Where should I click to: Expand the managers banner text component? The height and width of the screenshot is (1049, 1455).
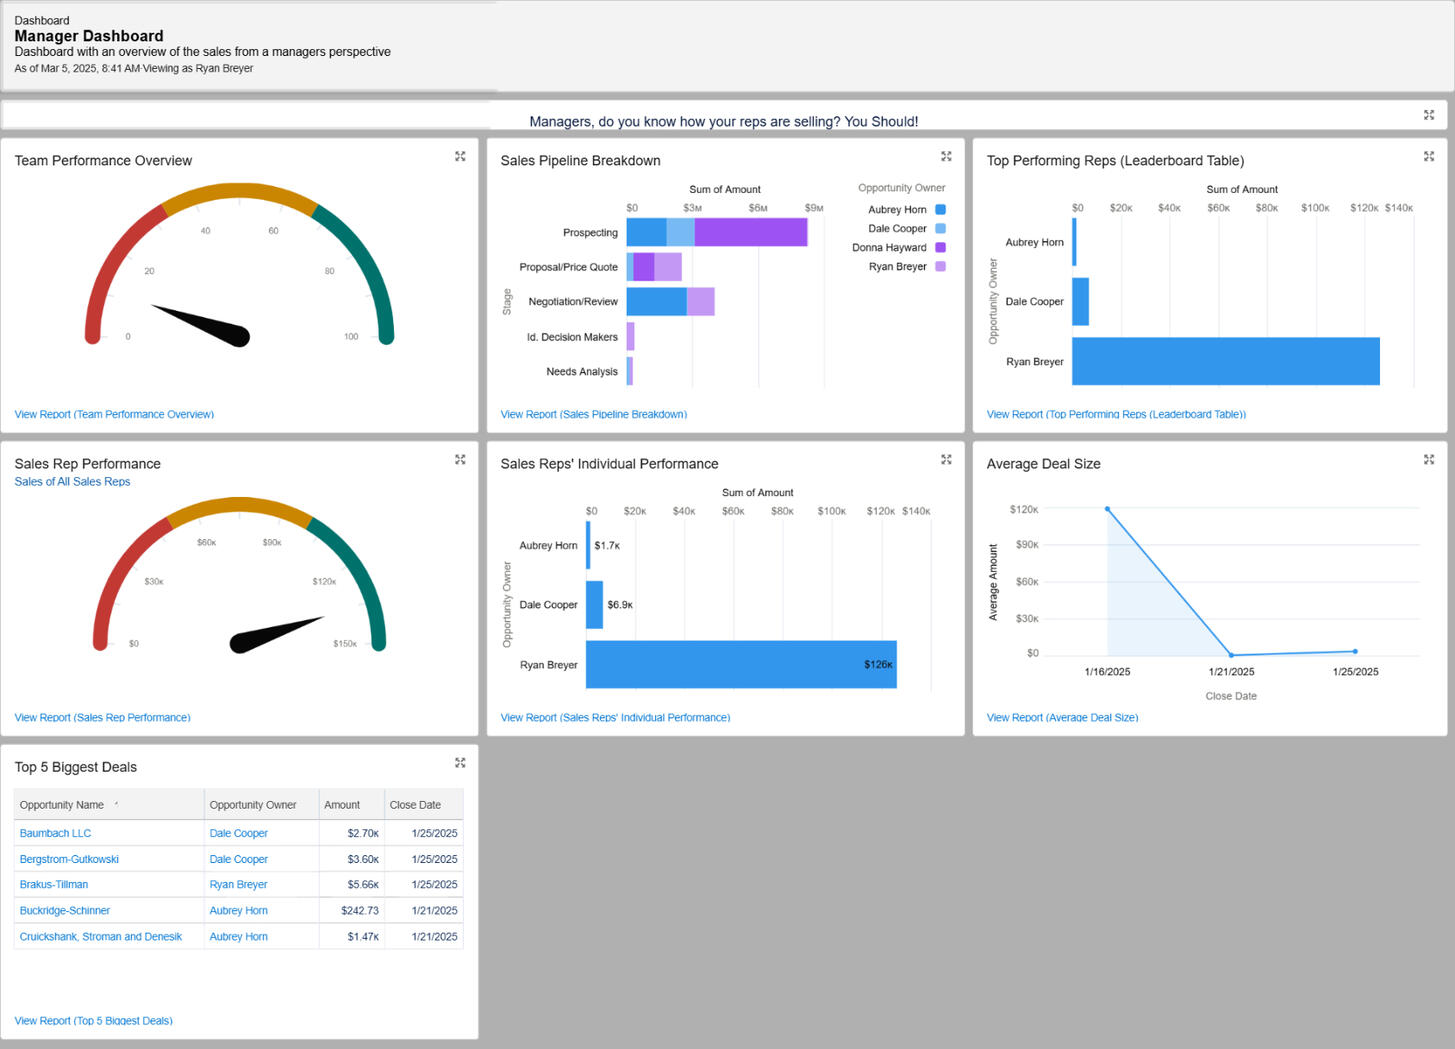tap(1428, 115)
